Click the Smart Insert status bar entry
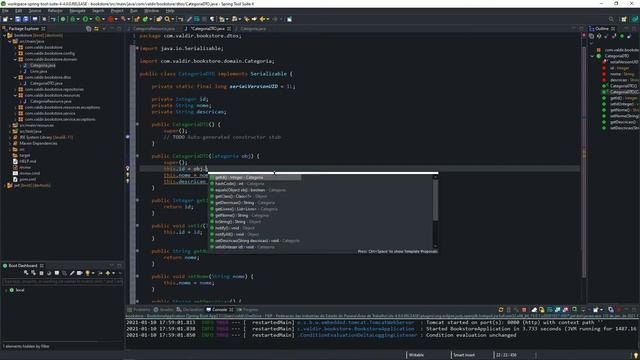Image resolution: width=640 pixels, height=360 pixels. pyautogui.click(x=464, y=355)
